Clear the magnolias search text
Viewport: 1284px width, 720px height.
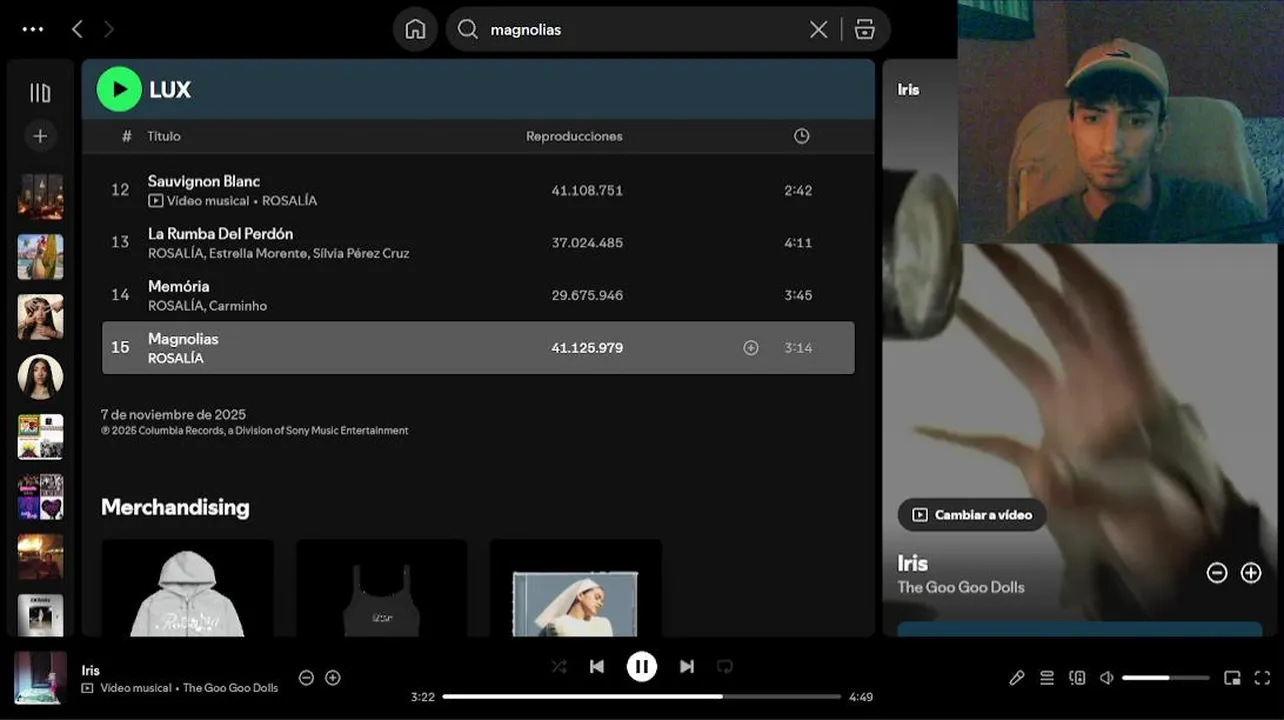[818, 29]
